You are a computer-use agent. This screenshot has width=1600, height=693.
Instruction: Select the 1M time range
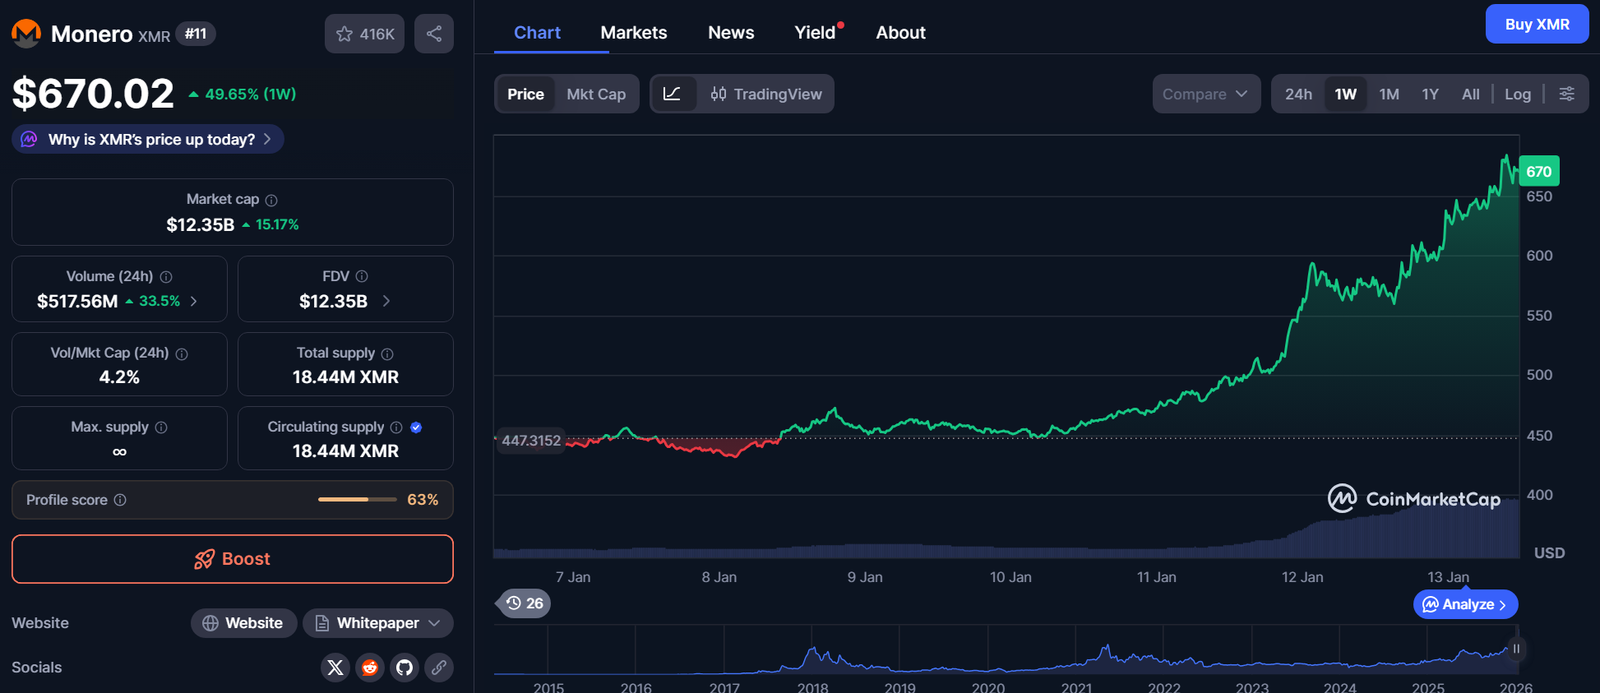point(1388,94)
